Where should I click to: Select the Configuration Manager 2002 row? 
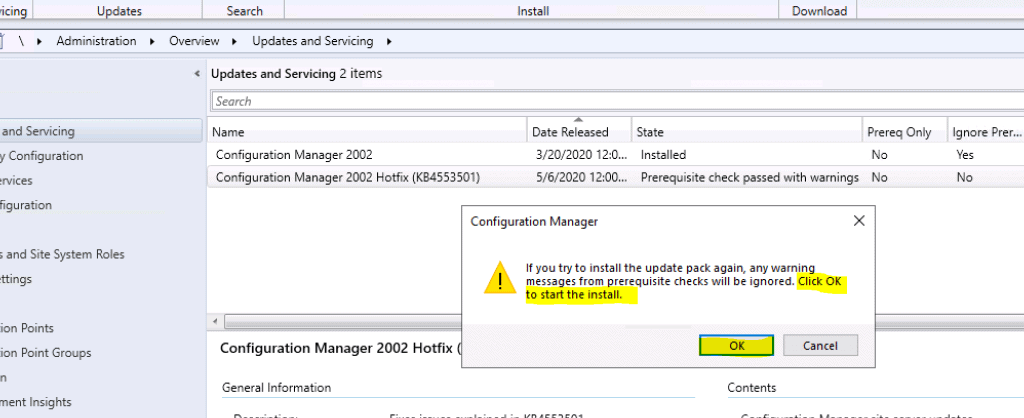[615, 155]
